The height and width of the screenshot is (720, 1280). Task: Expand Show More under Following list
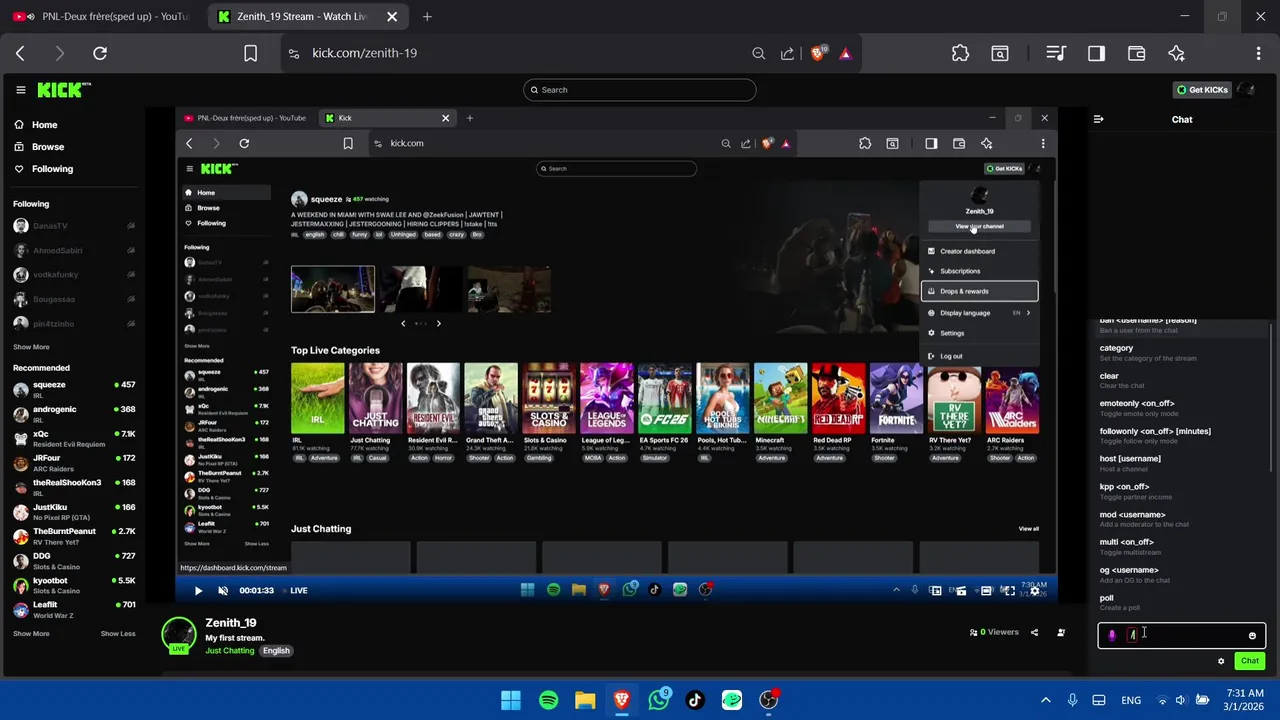coord(31,347)
